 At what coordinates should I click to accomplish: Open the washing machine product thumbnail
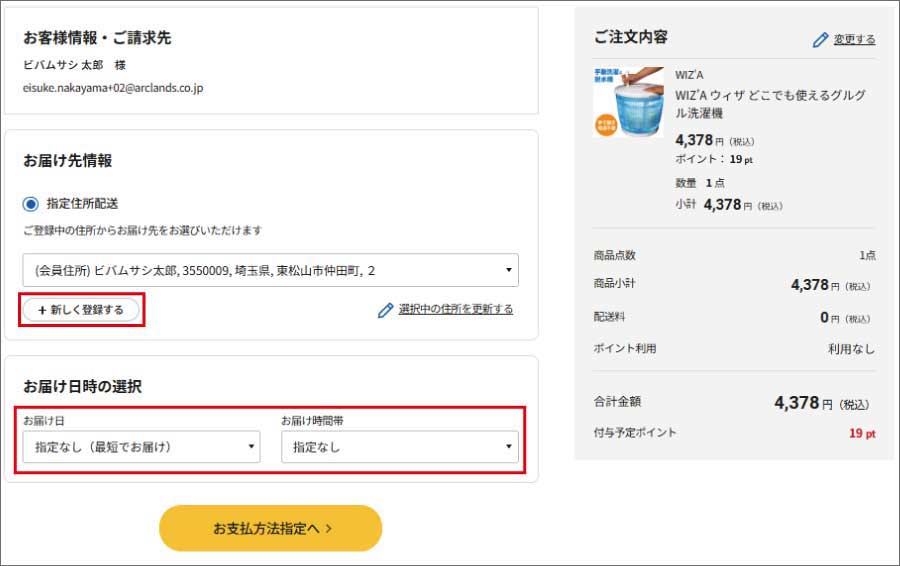[628, 102]
